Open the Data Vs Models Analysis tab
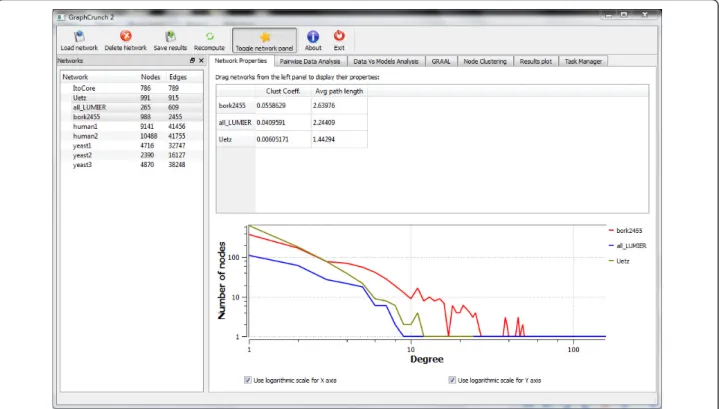Screen dimensions: 719x409 pyautogui.click(x=386, y=61)
